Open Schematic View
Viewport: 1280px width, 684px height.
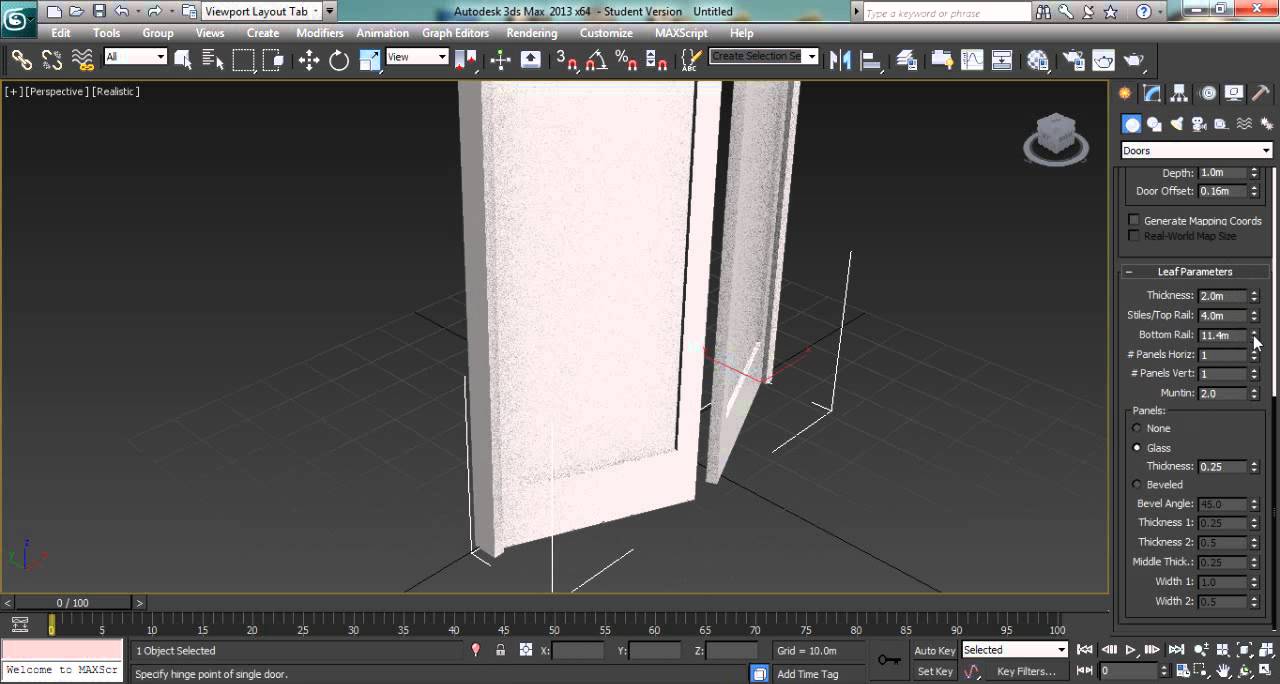1002,60
